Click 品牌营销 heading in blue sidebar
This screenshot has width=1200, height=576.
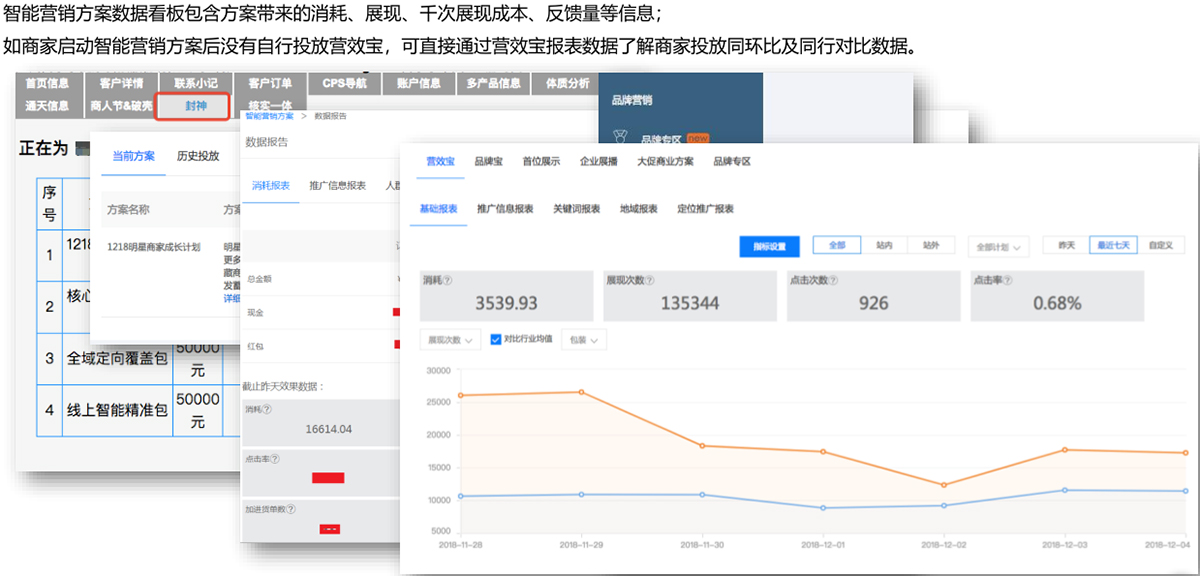coord(632,100)
